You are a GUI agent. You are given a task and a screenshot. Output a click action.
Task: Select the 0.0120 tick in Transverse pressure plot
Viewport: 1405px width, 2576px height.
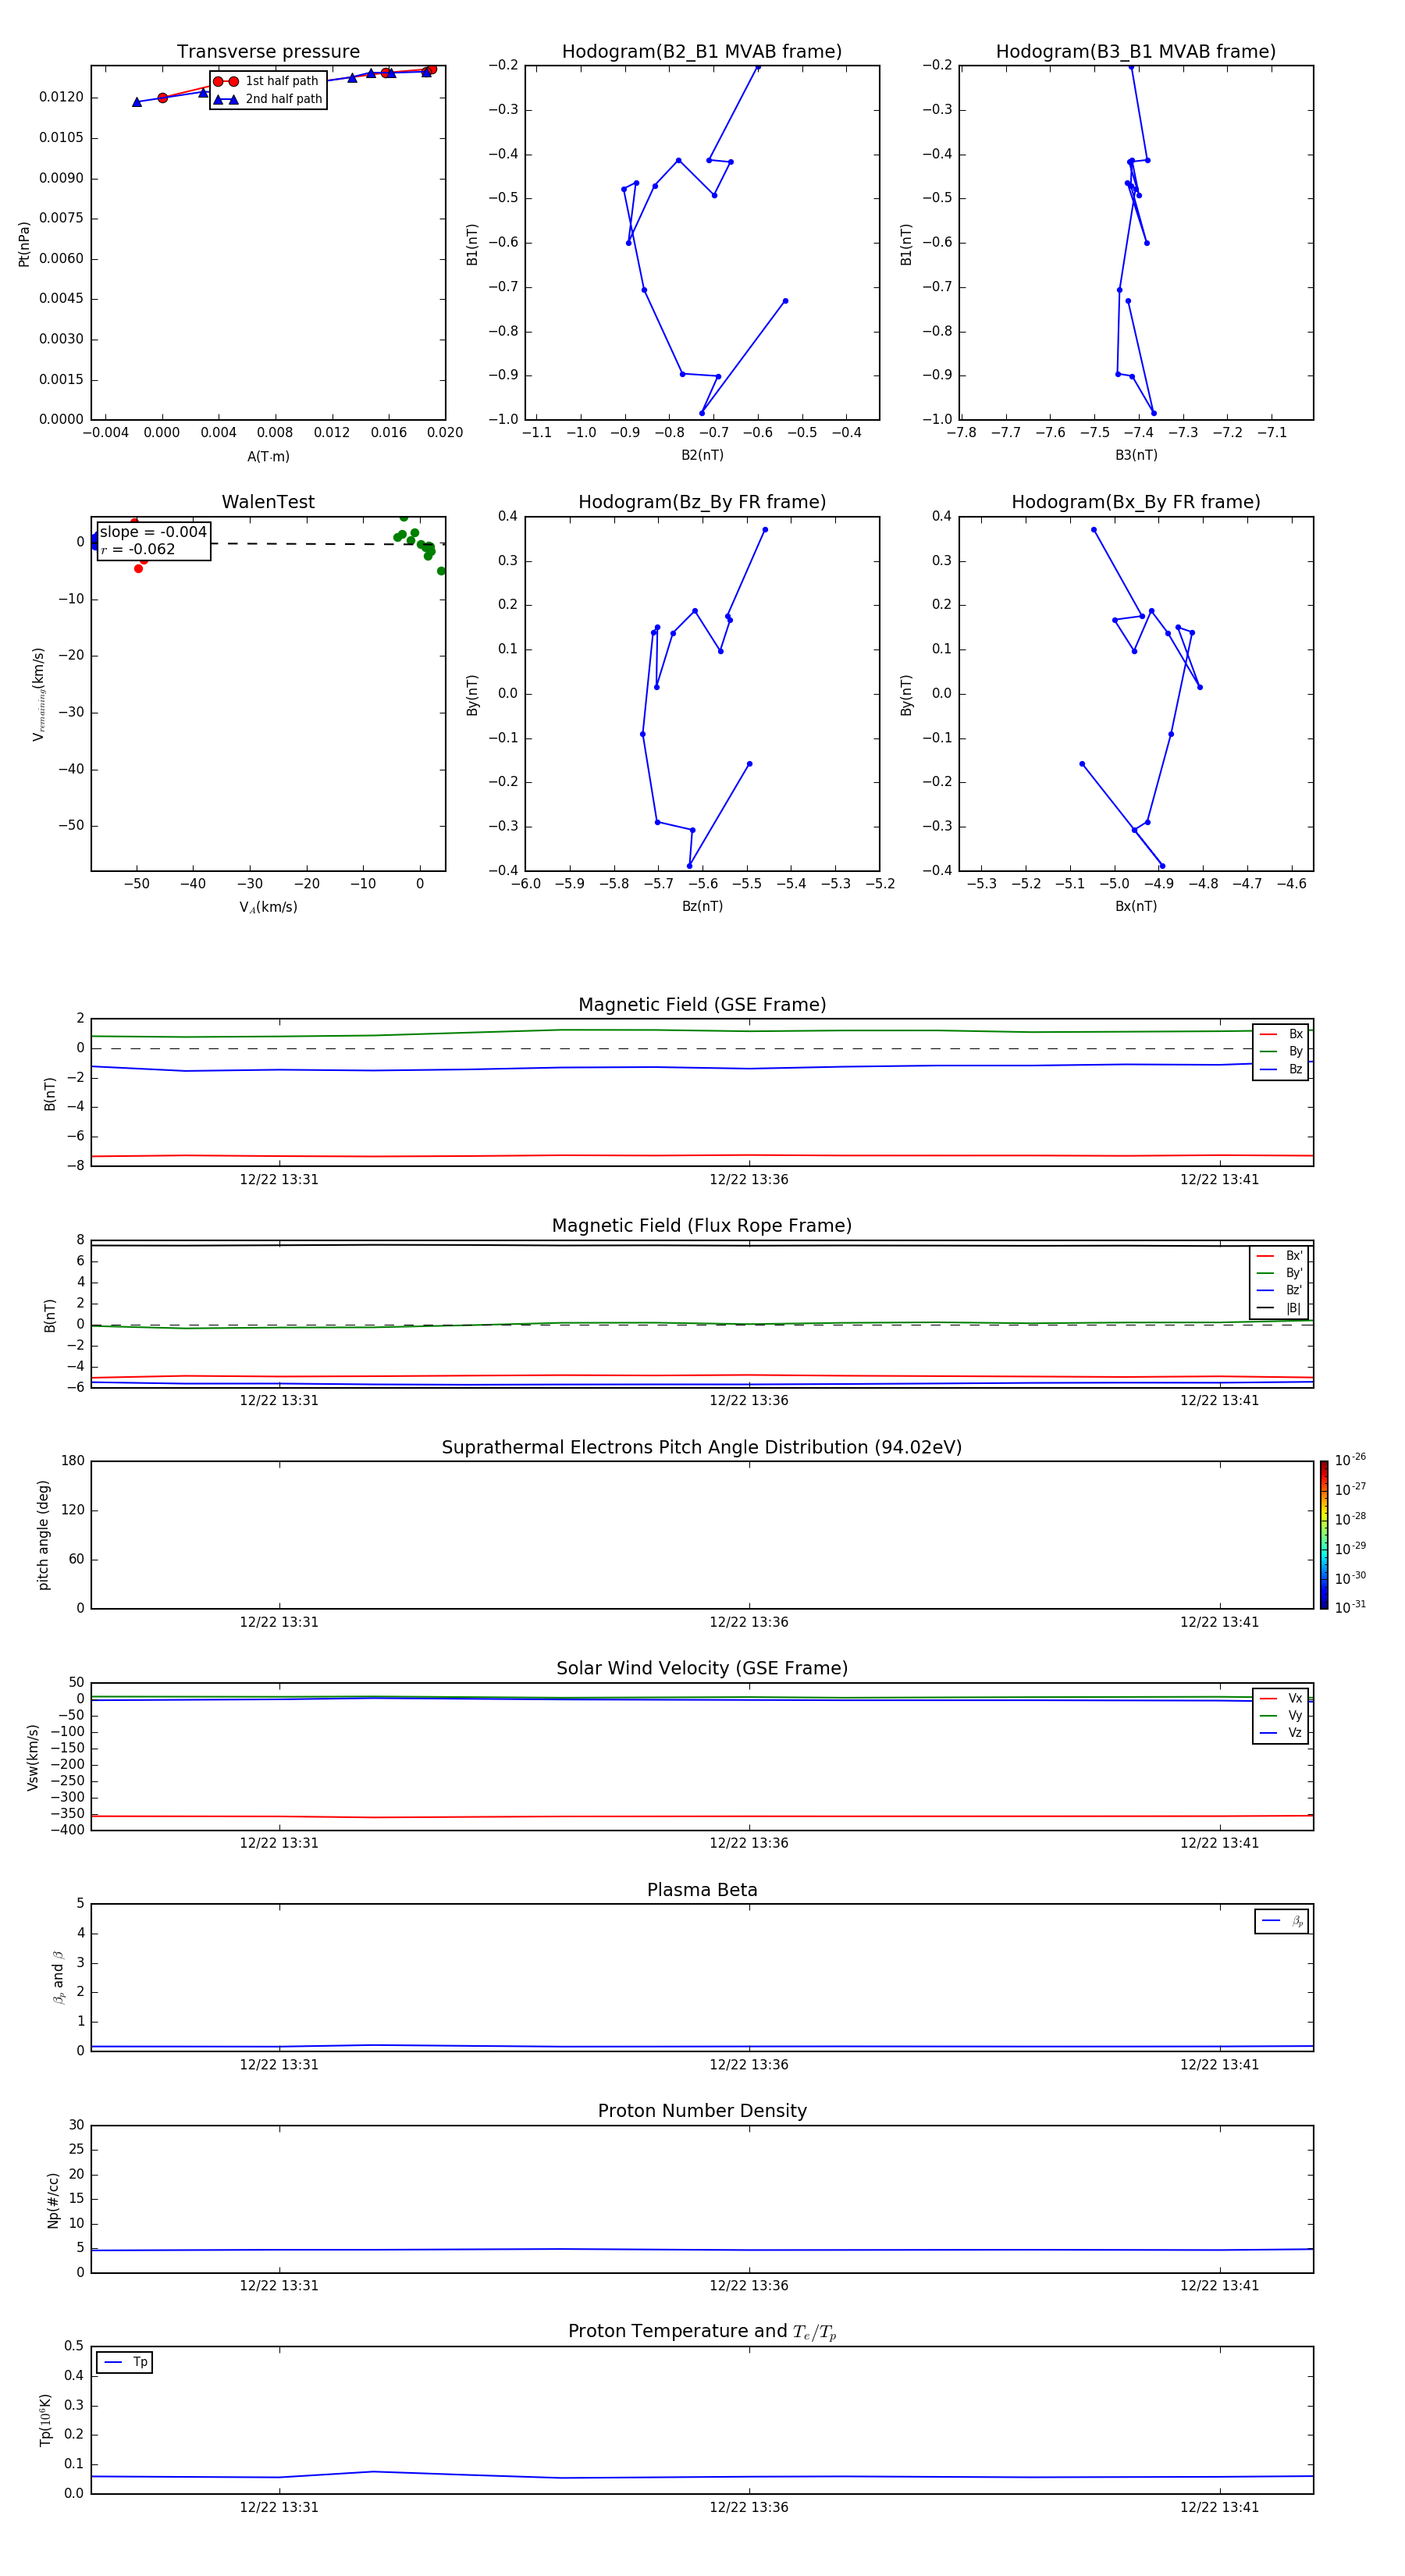click(61, 97)
